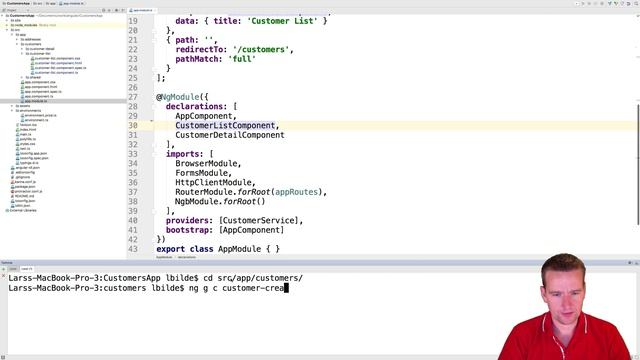
Task: Select customer-list.component.html file
Action: click(x=56, y=63)
